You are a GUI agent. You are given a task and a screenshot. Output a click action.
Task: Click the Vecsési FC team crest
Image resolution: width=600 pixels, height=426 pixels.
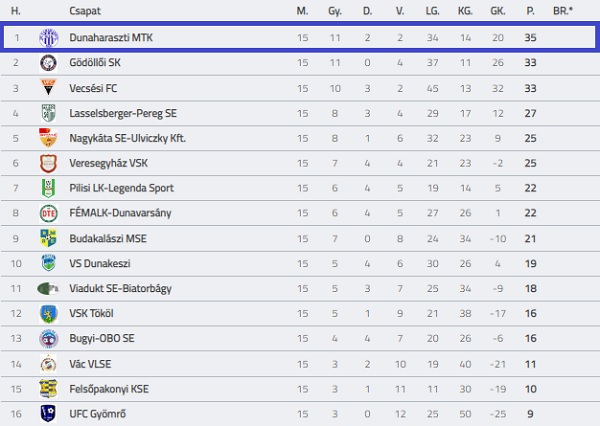click(x=48, y=88)
